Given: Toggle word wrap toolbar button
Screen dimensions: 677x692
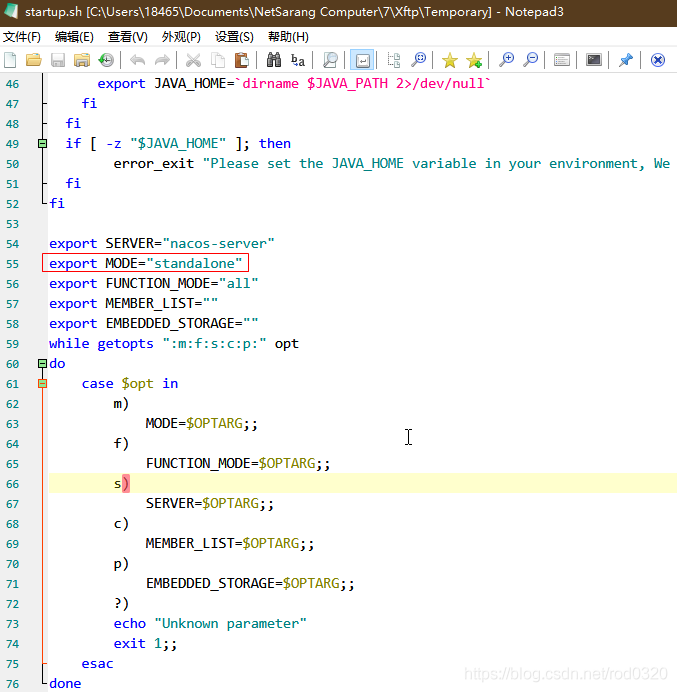Looking at the screenshot, I should pos(362,60).
